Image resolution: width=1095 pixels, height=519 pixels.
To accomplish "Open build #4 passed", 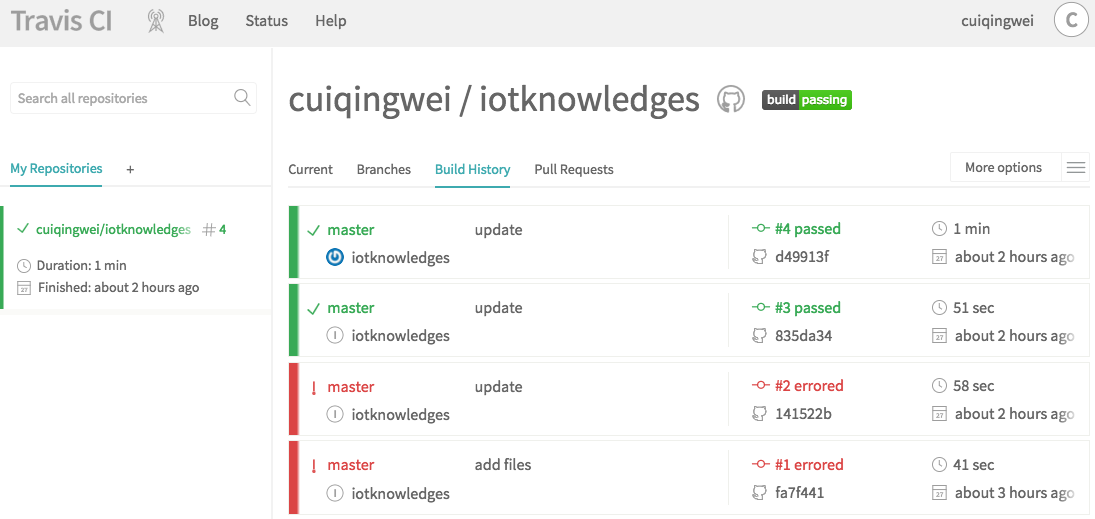I will pyautogui.click(x=807, y=229).
